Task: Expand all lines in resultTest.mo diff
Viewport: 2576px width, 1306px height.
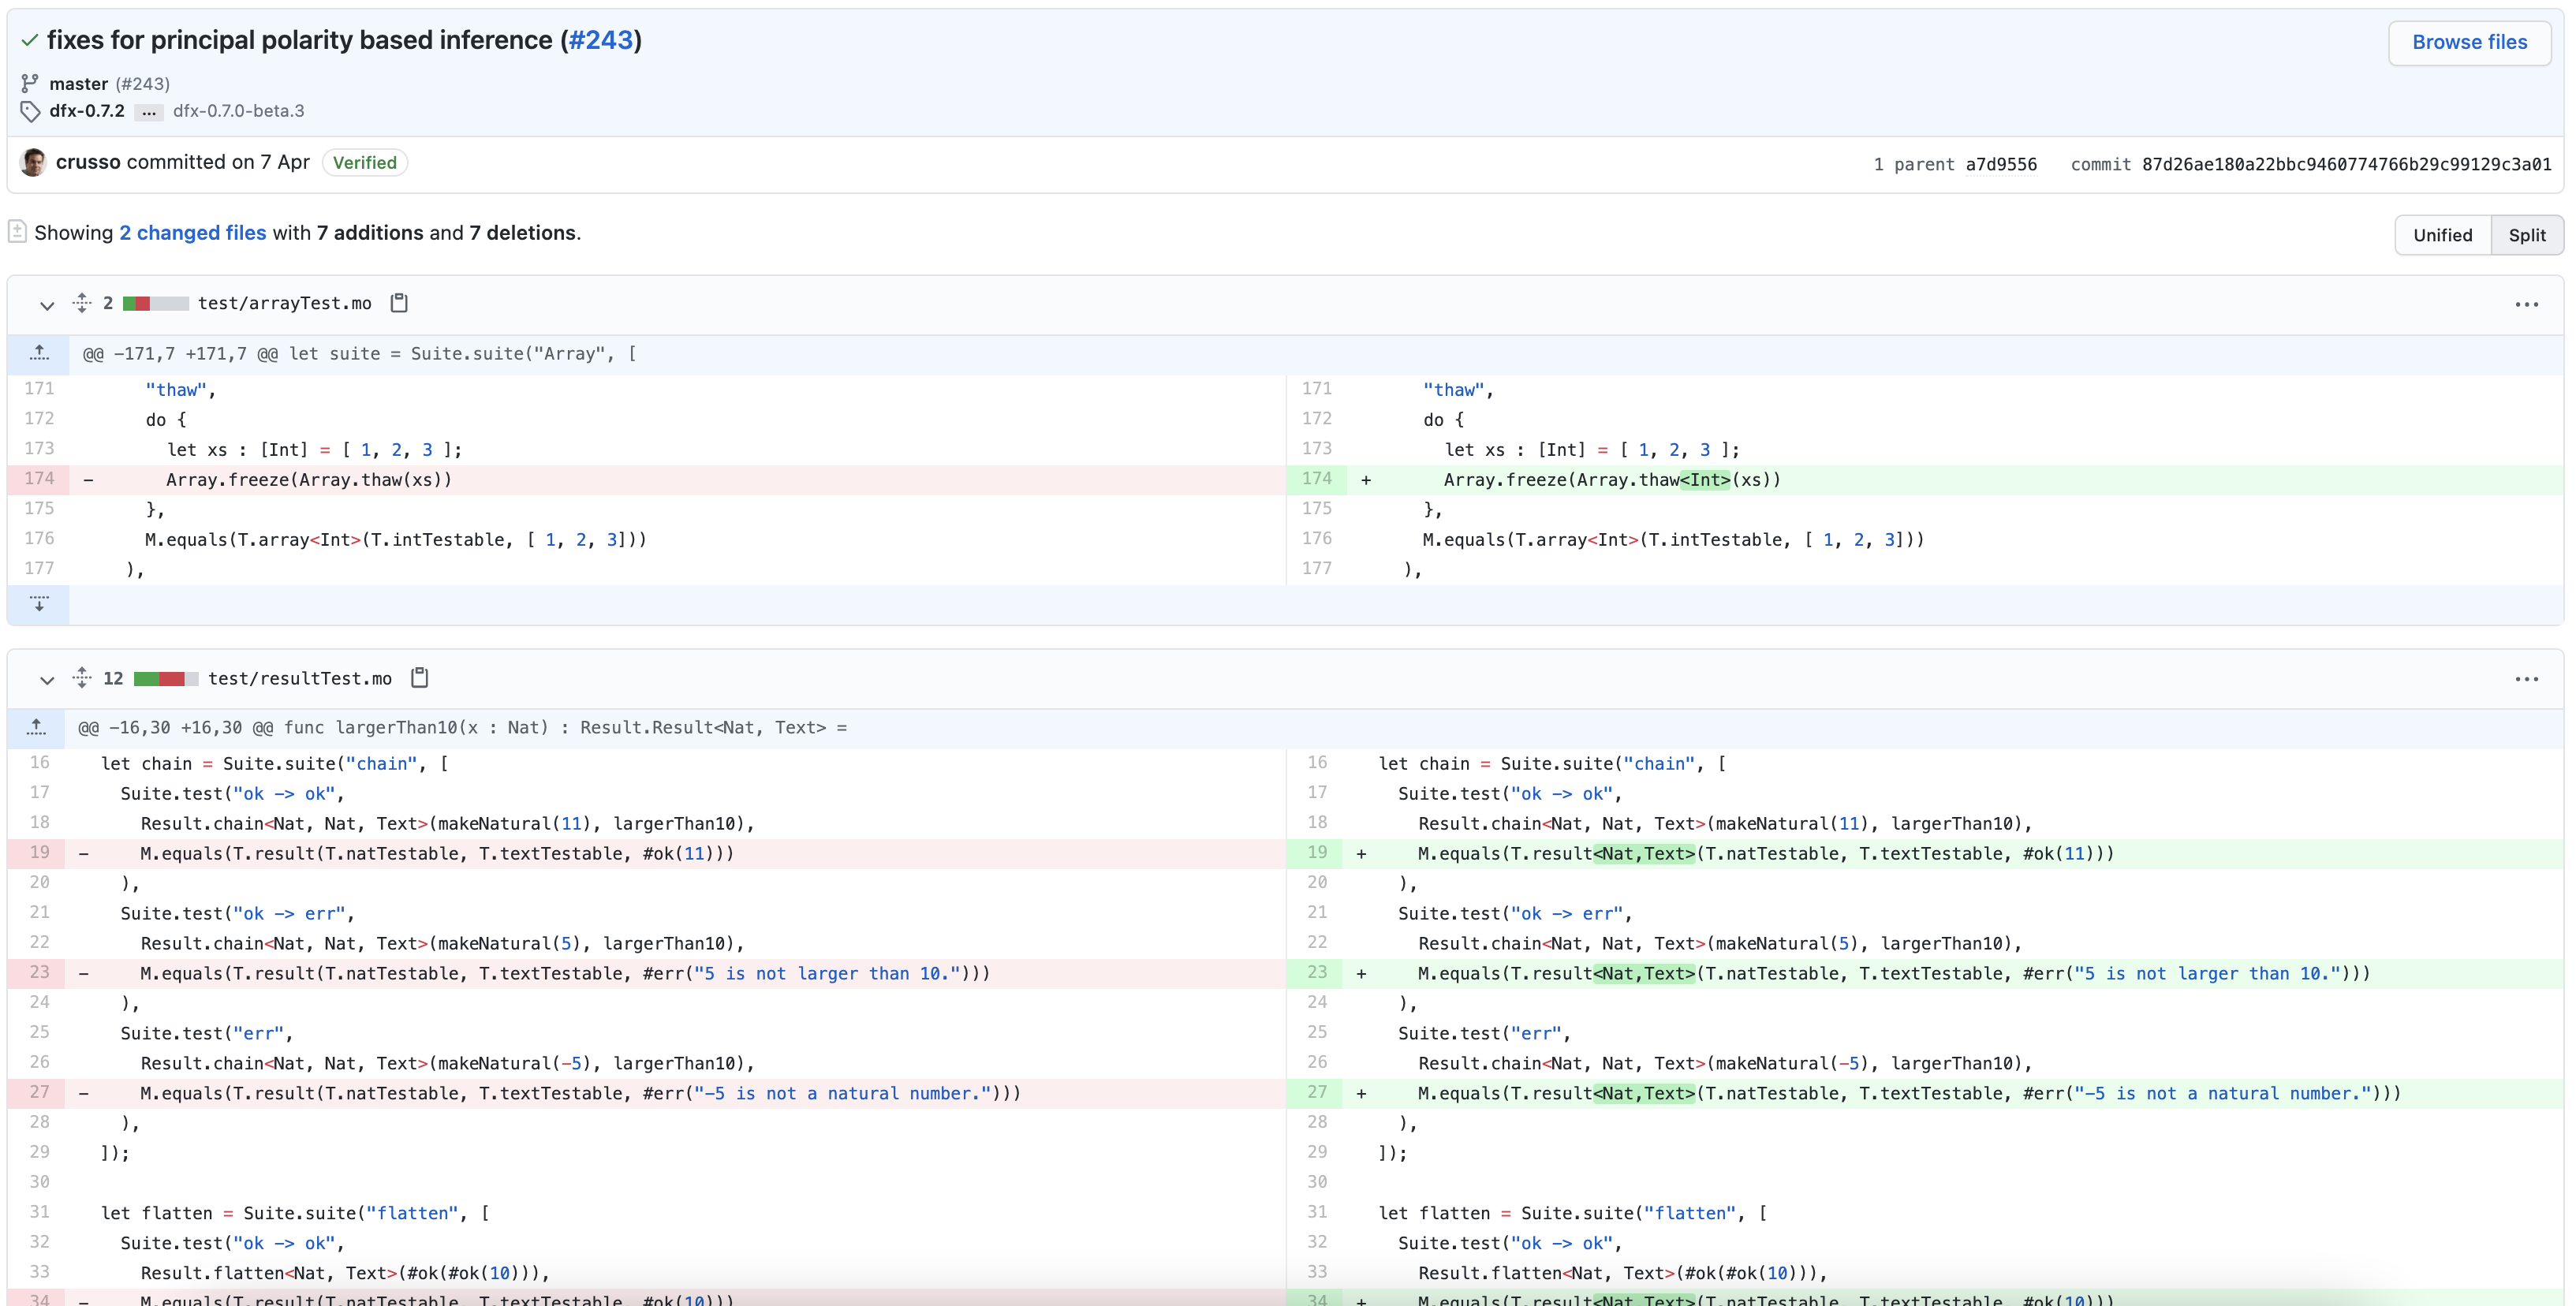Action: click(x=82, y=678)
